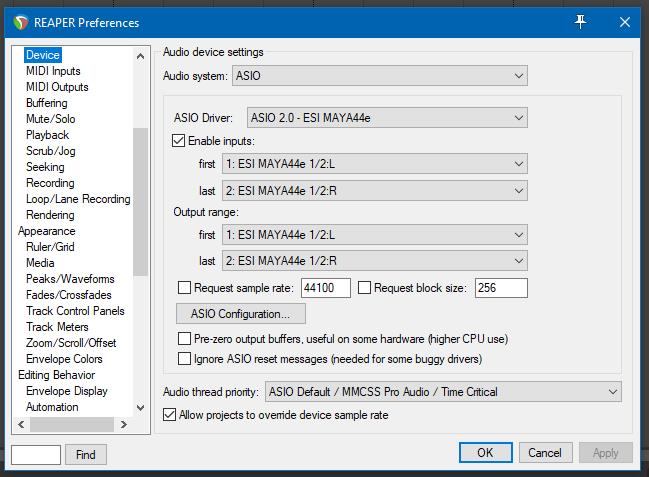Pin the Preferences window with pushpin icon

pos(580,22)
